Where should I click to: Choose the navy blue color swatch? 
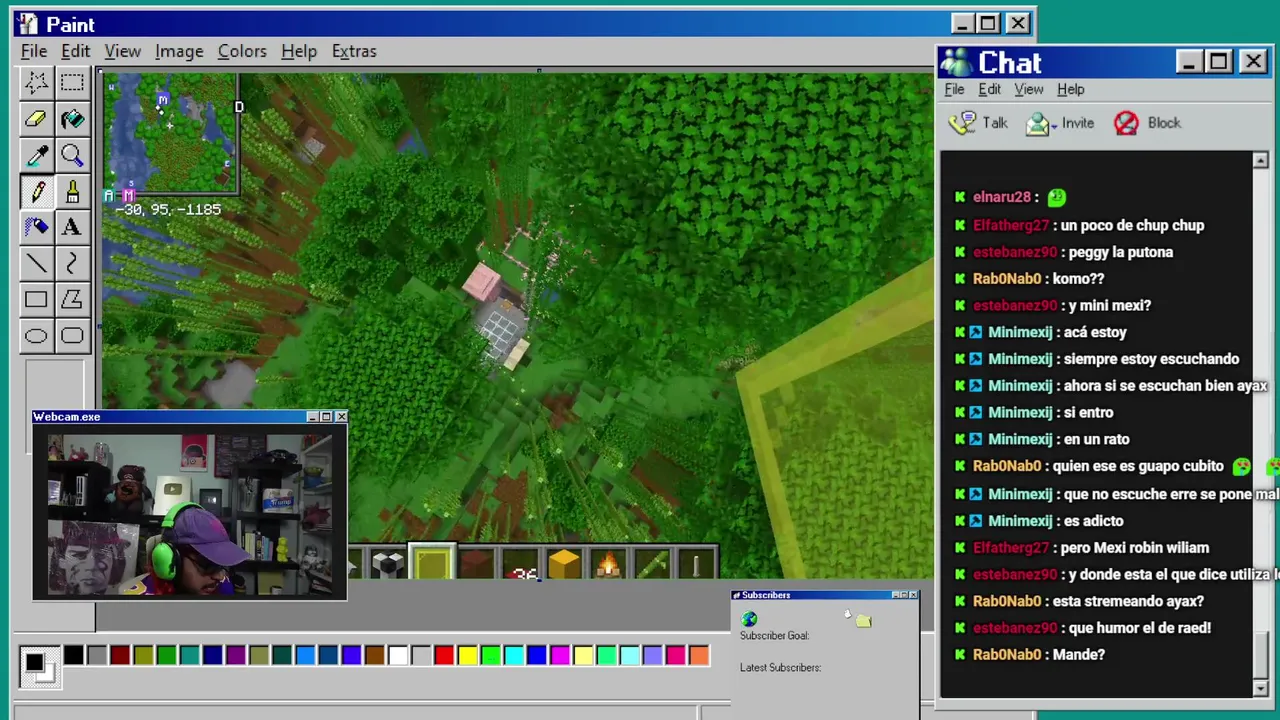point(212,656)
